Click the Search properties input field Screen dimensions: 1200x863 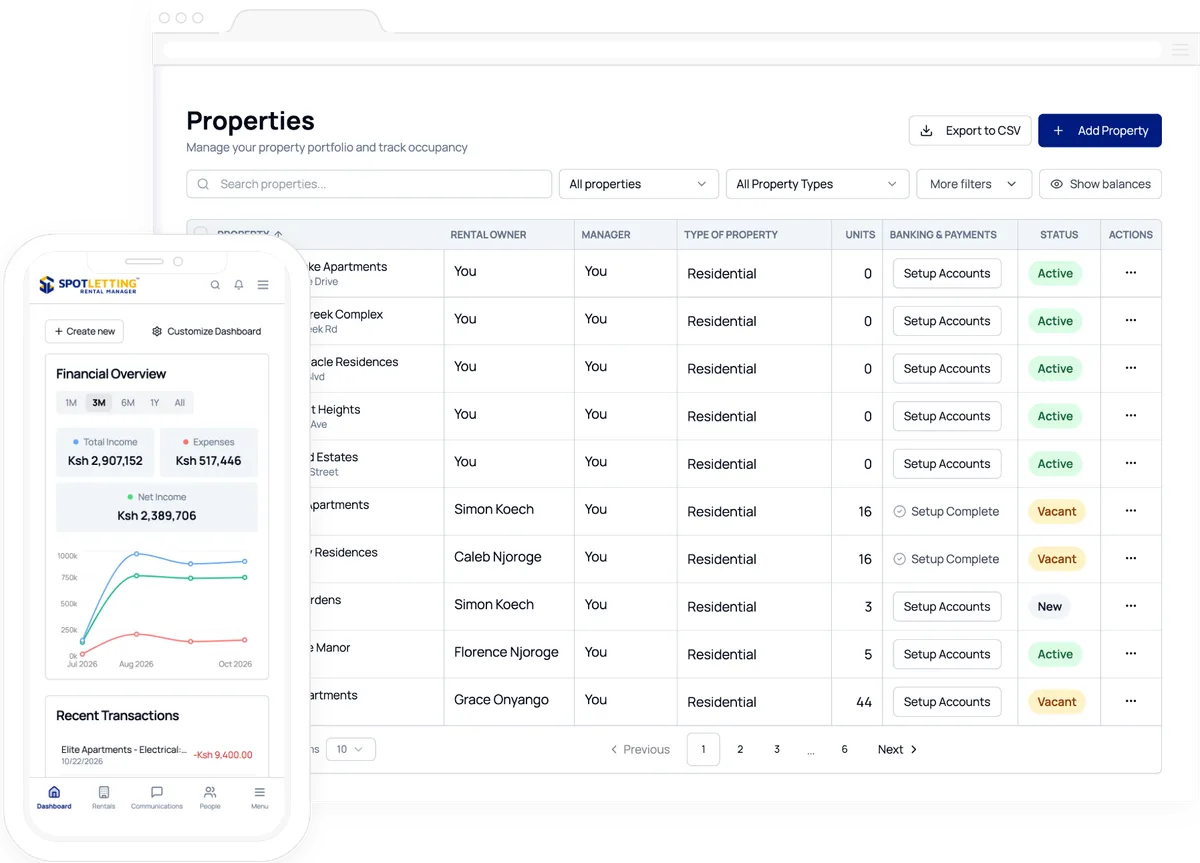click(369, 184)
